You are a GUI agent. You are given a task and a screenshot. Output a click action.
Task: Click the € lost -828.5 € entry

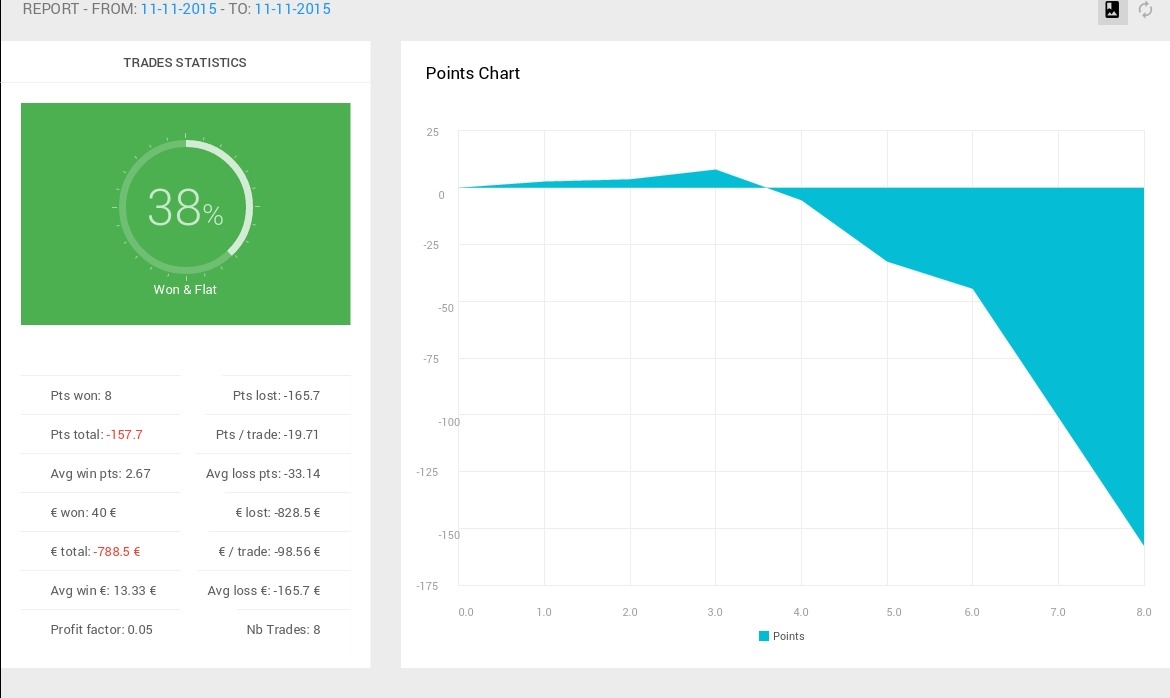[x=278, y=513]
